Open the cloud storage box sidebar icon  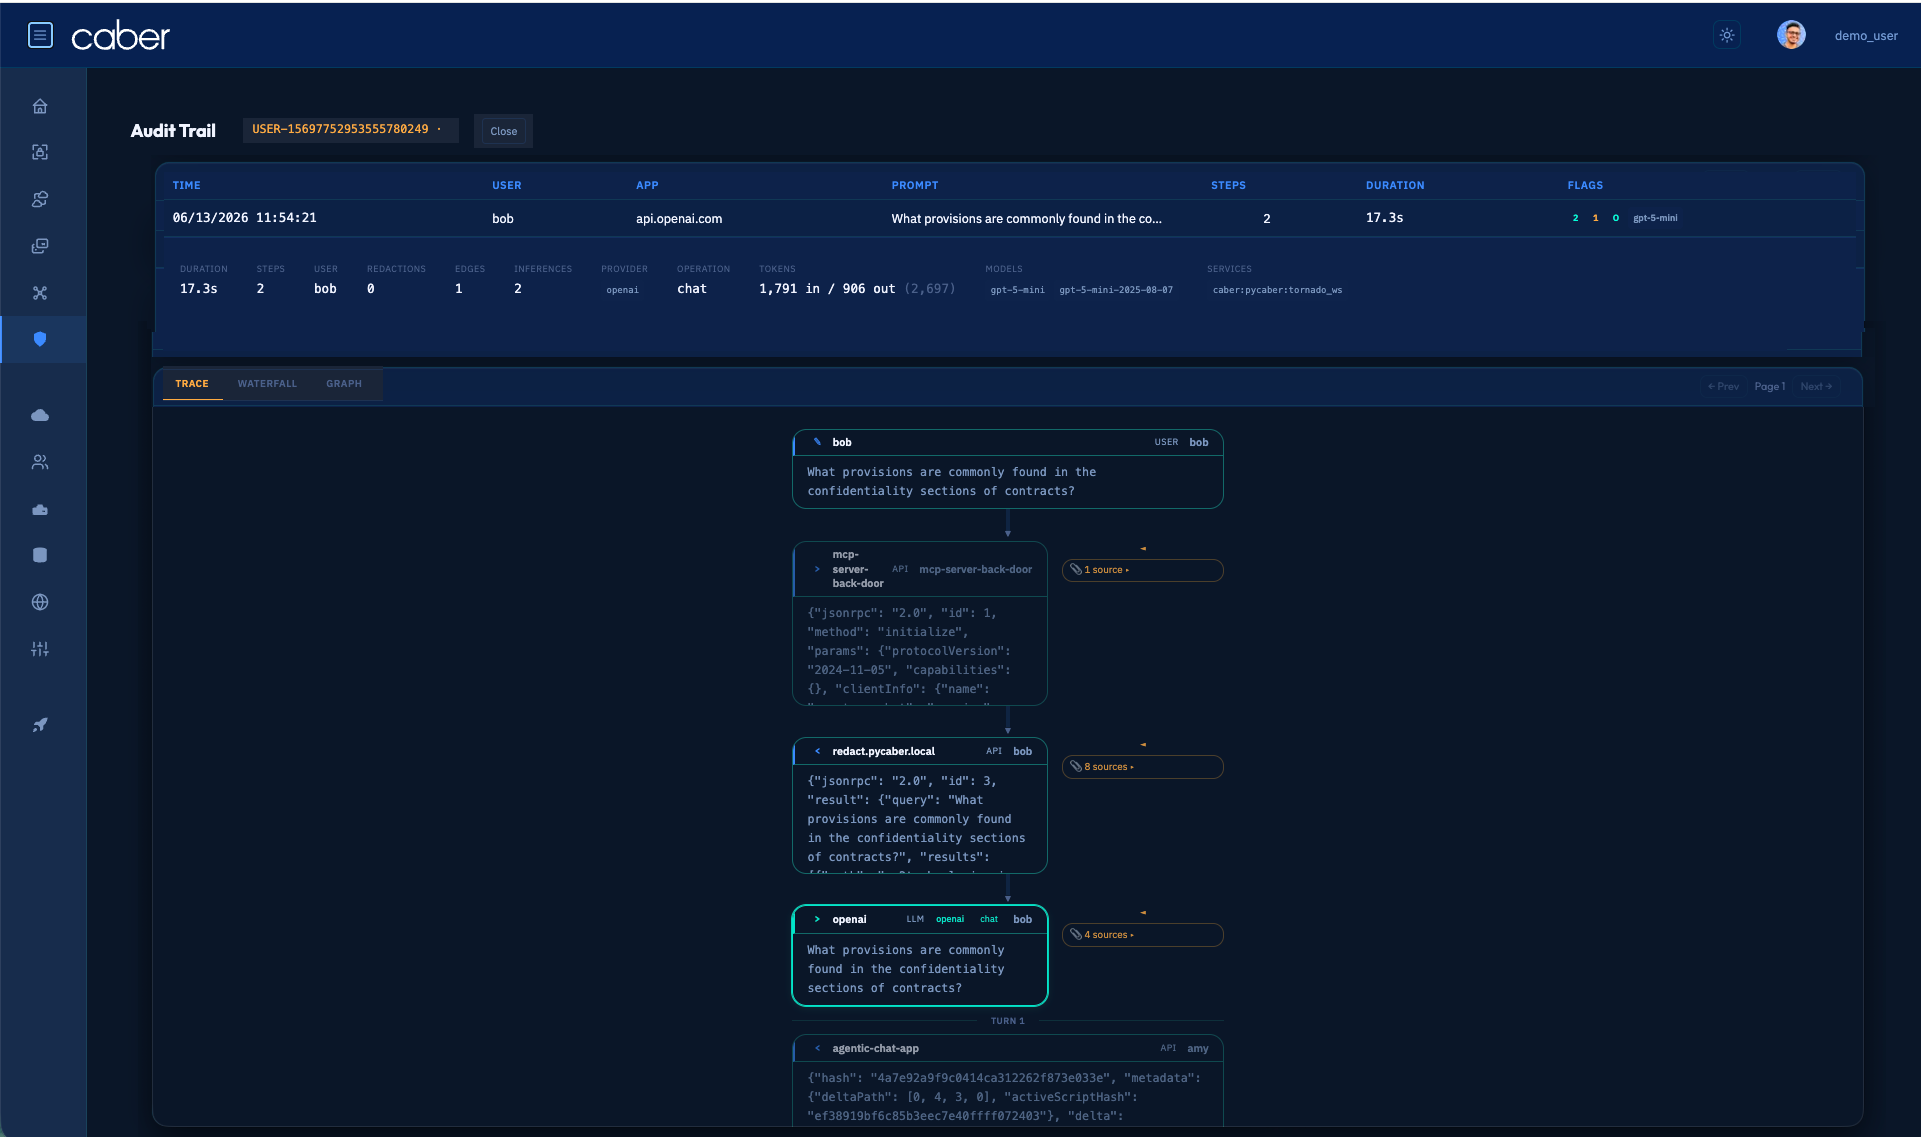click(40, 509)
